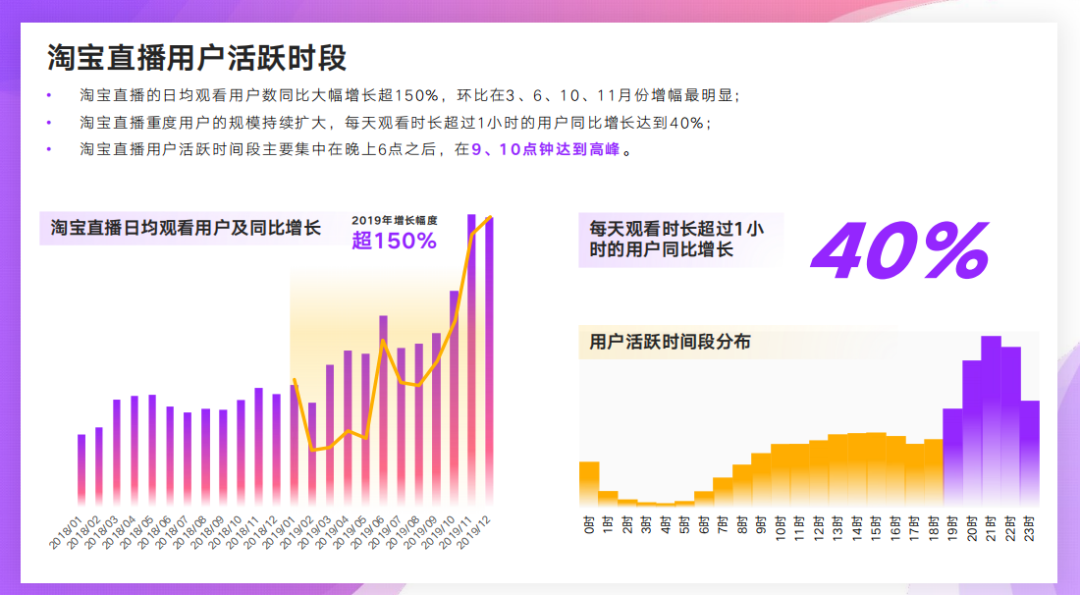
Task: Click the 2019/02 bar in the daily viewers chart
Action: point(312,454)
